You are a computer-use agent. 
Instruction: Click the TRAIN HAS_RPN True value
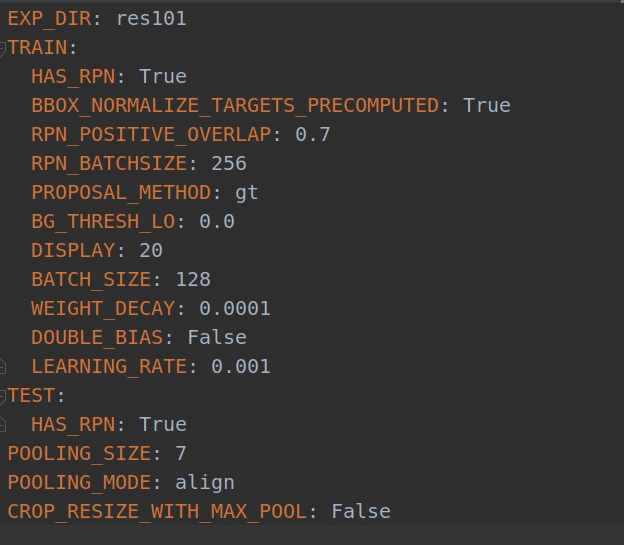[x=163, y=76]
